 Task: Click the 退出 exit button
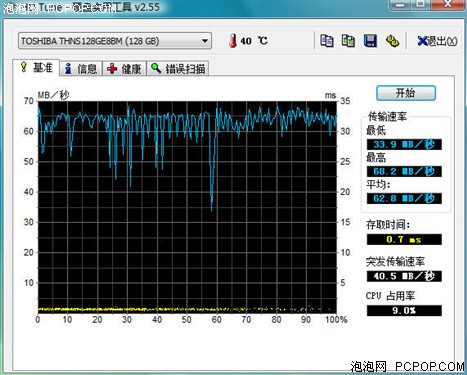click(x=437, y=41)
